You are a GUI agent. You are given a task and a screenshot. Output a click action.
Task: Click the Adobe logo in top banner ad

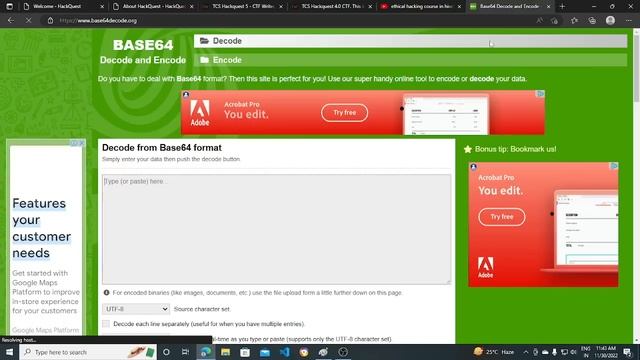[x=200, y=113]
